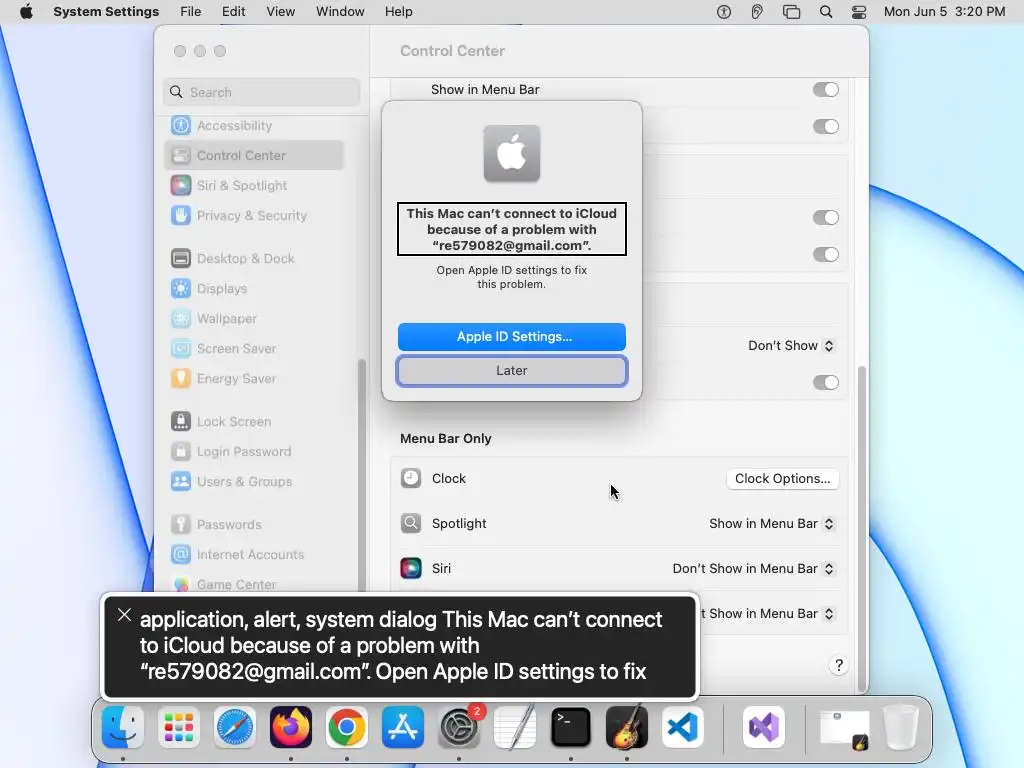
Task: Launch Finder from the Dock
Action: [x=123, y=727]
